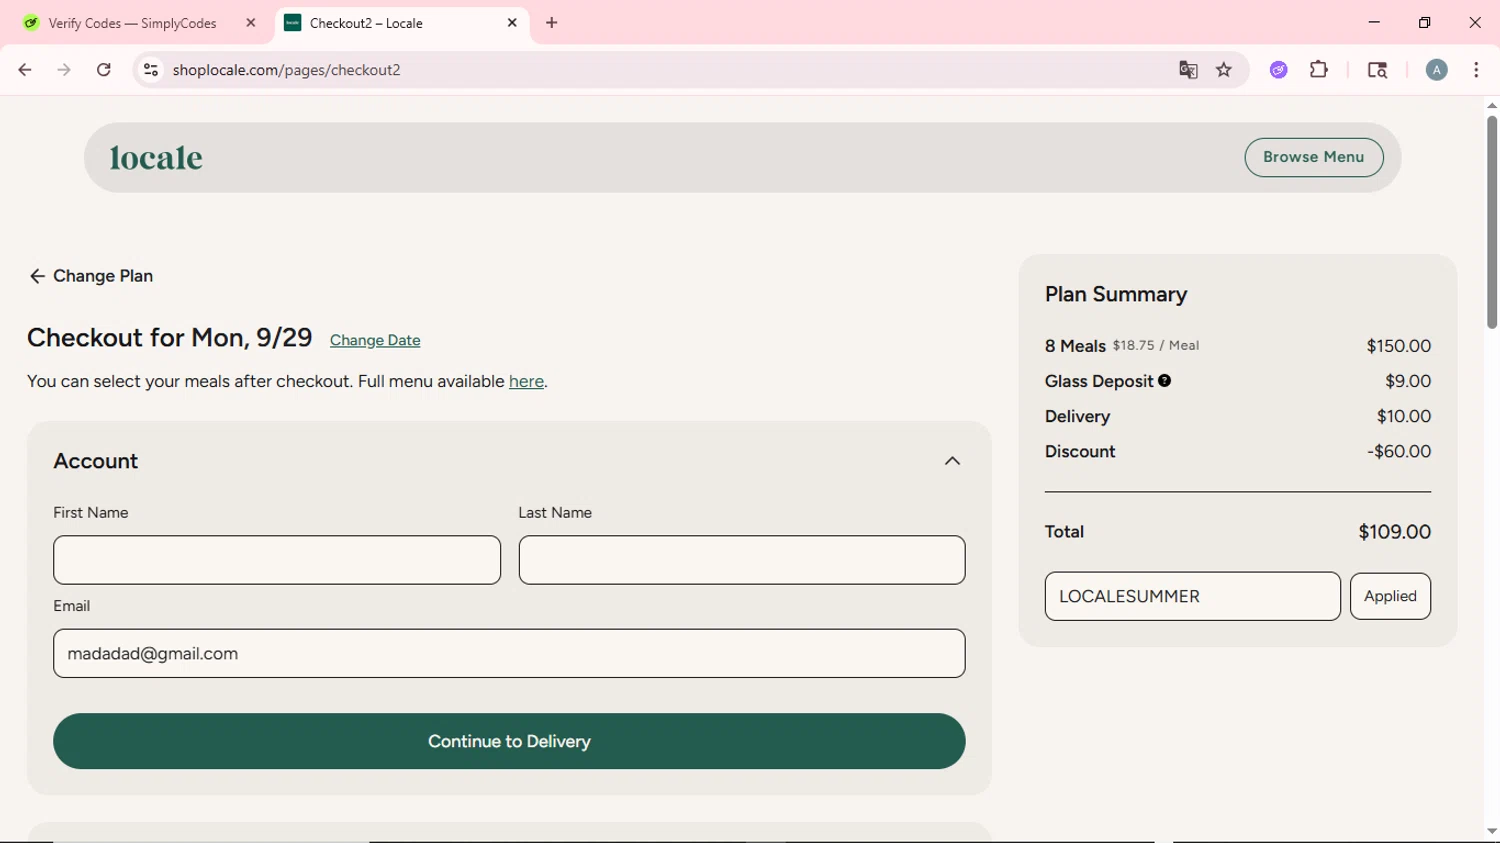Click the Glass Deposit $9.00 amount

pyautogui.click(x=1408, y=381)
